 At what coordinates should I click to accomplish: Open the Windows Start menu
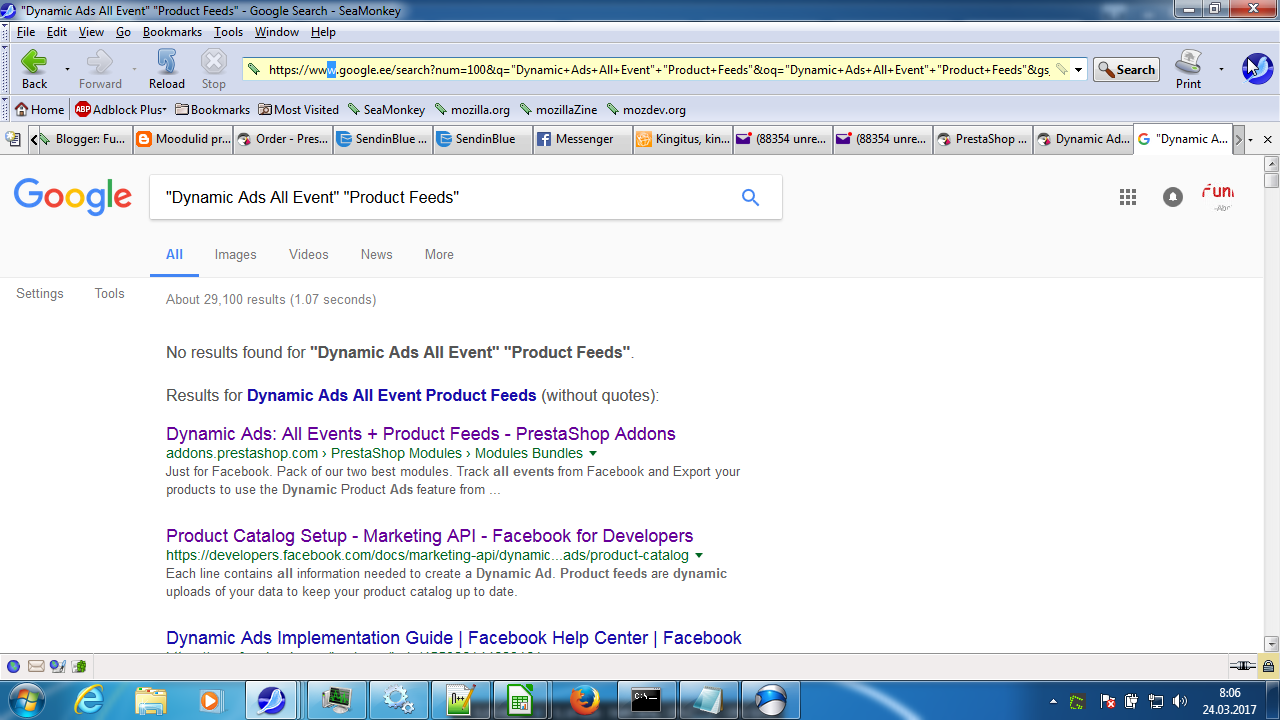coord(26,700)
